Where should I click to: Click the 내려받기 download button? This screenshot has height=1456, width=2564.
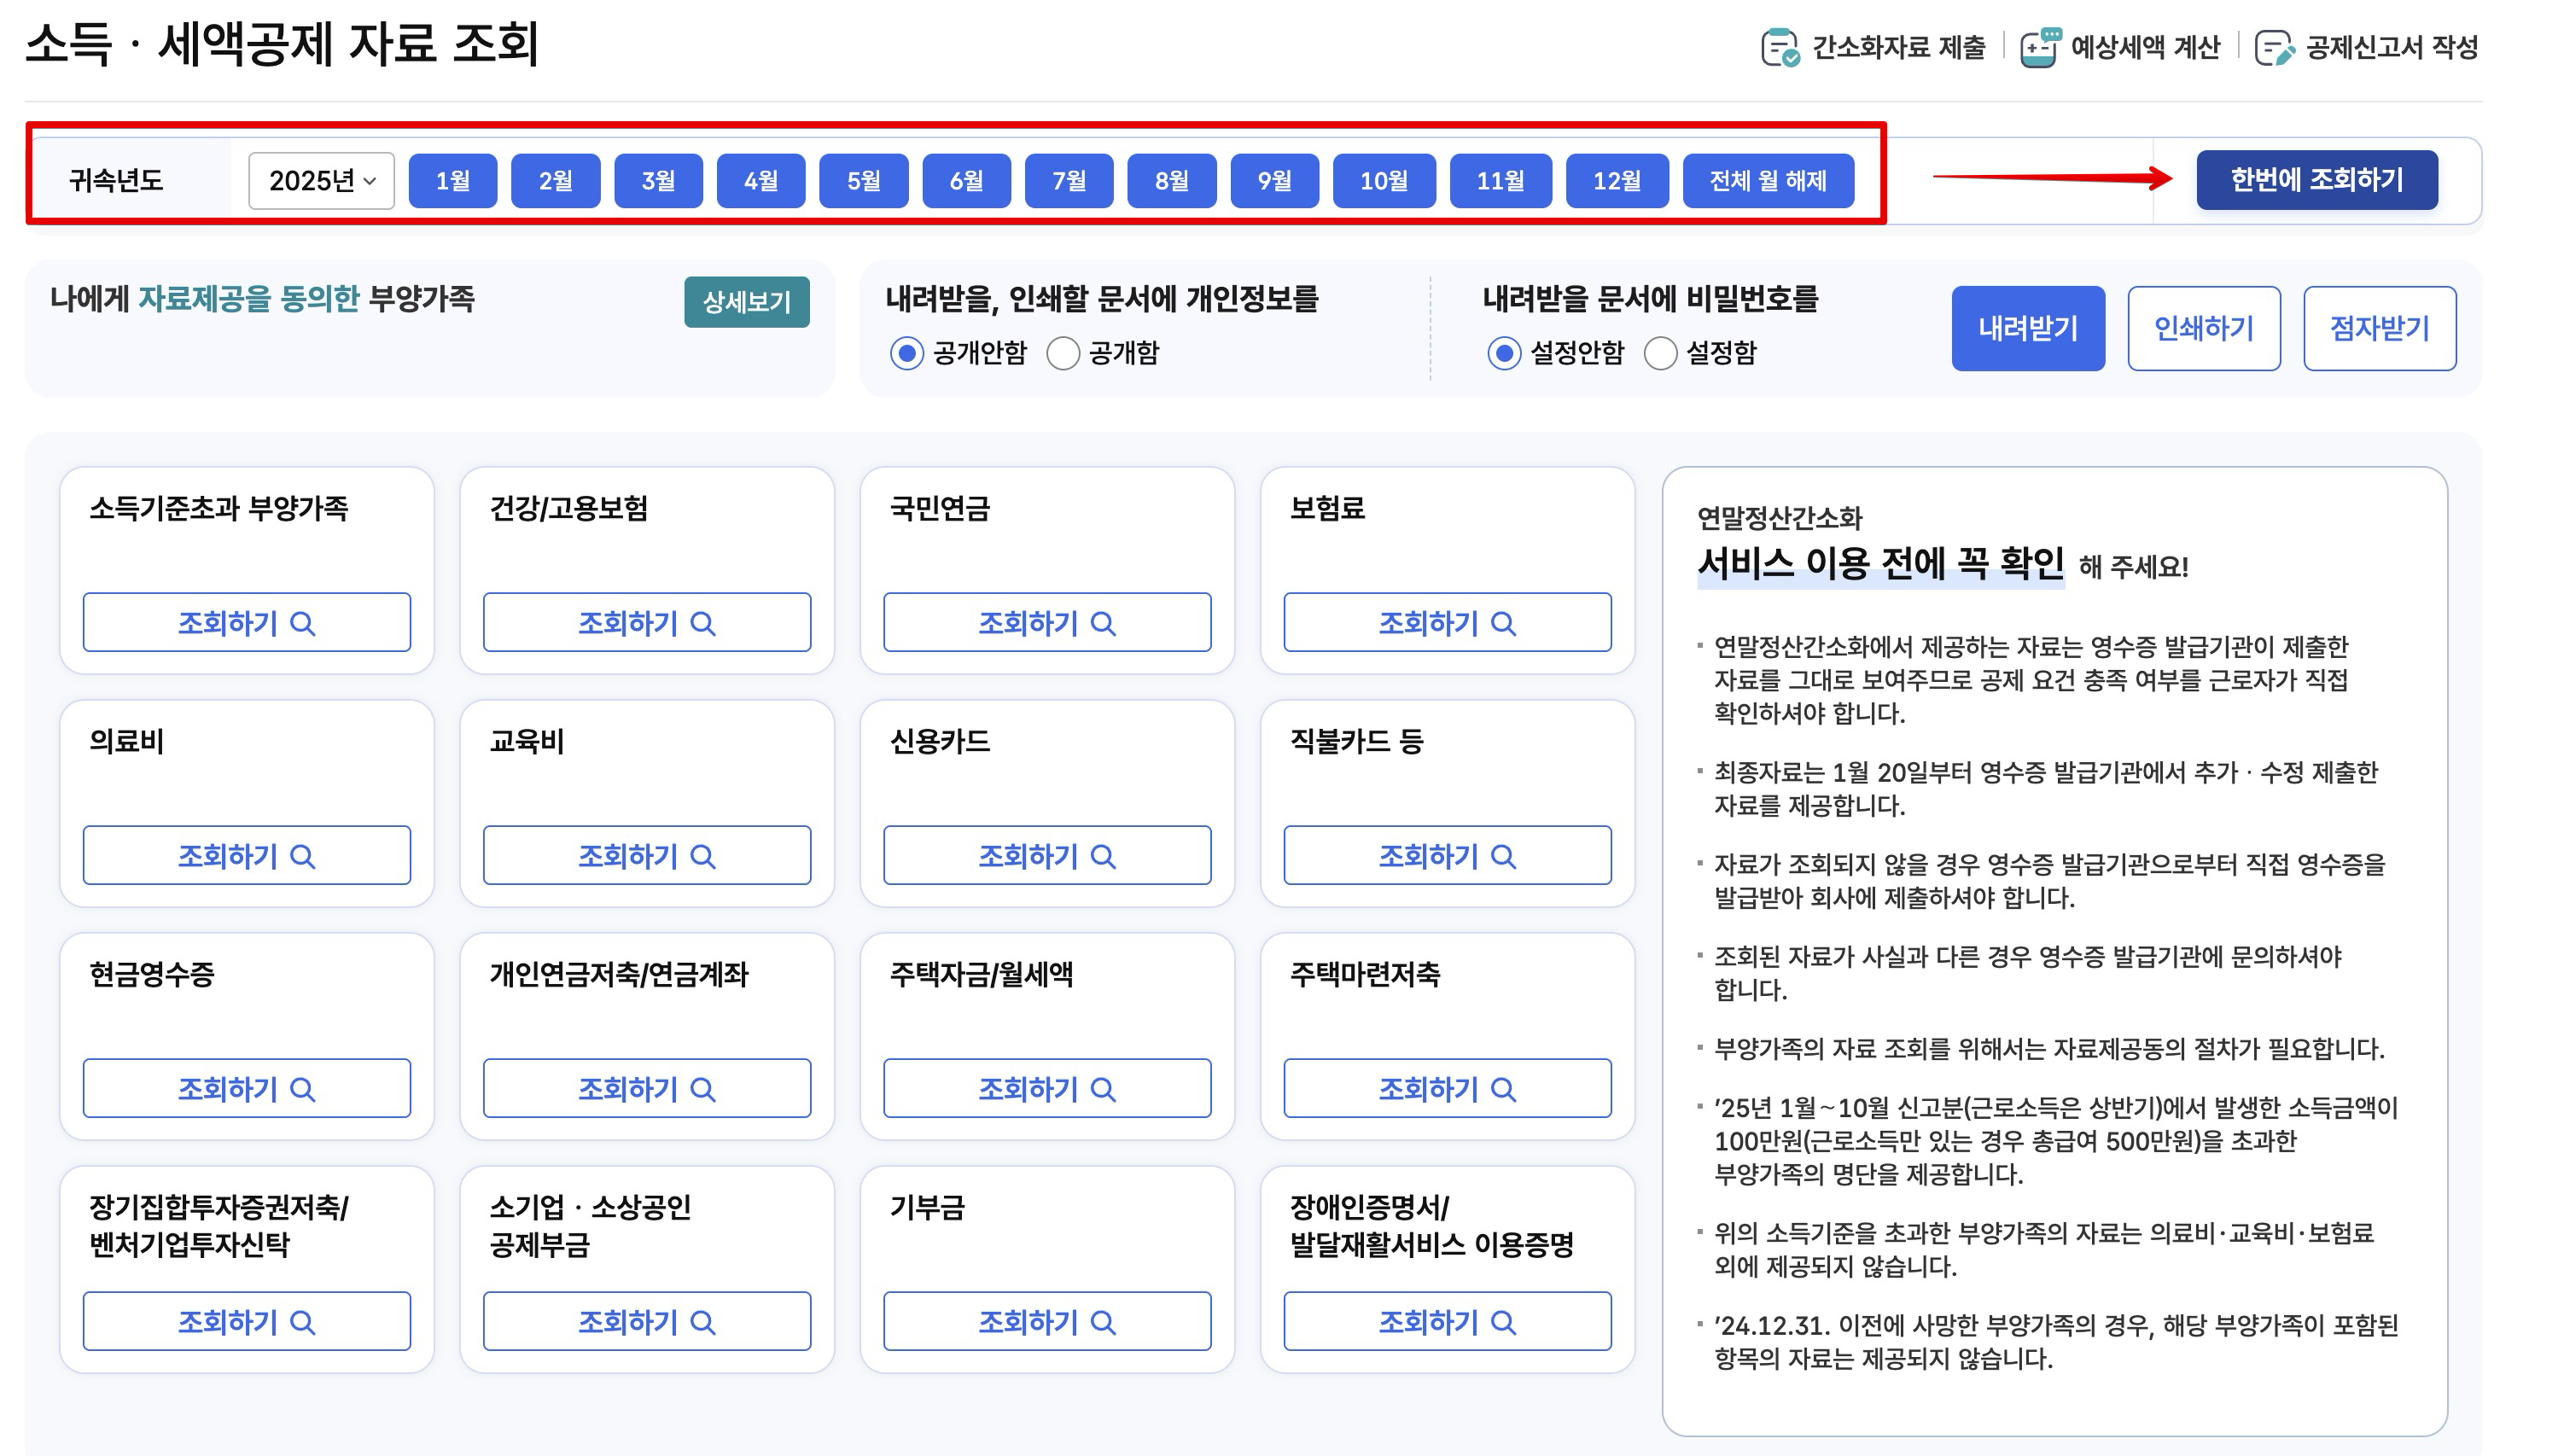point(2027,328)
